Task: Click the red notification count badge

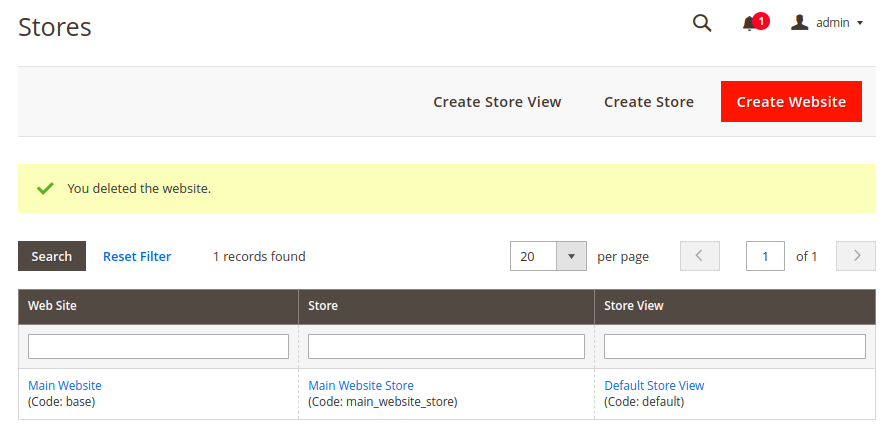Action: (761, 21)
